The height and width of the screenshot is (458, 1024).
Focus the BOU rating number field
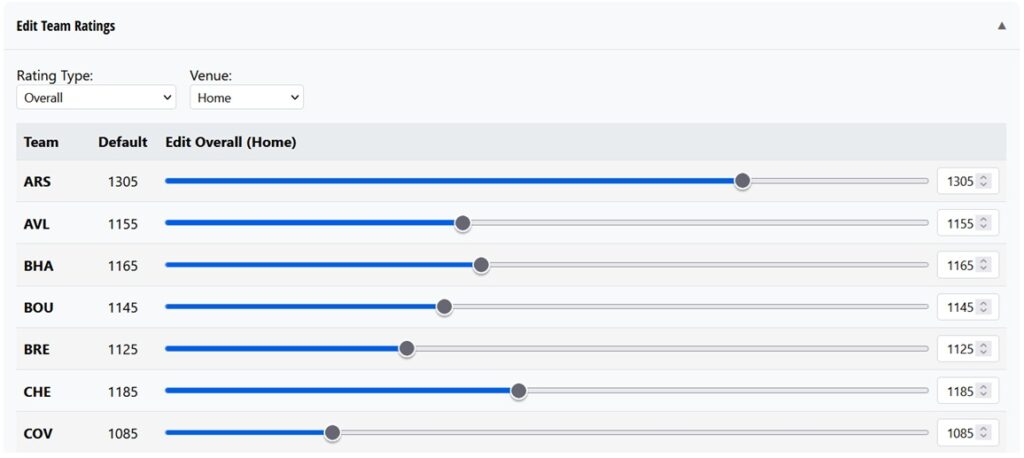point(968,307)
